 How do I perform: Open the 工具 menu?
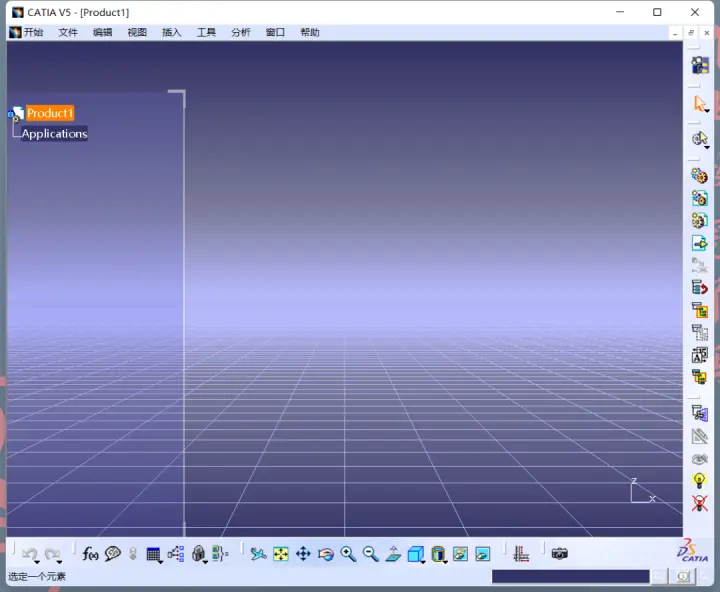coord(206,32)
